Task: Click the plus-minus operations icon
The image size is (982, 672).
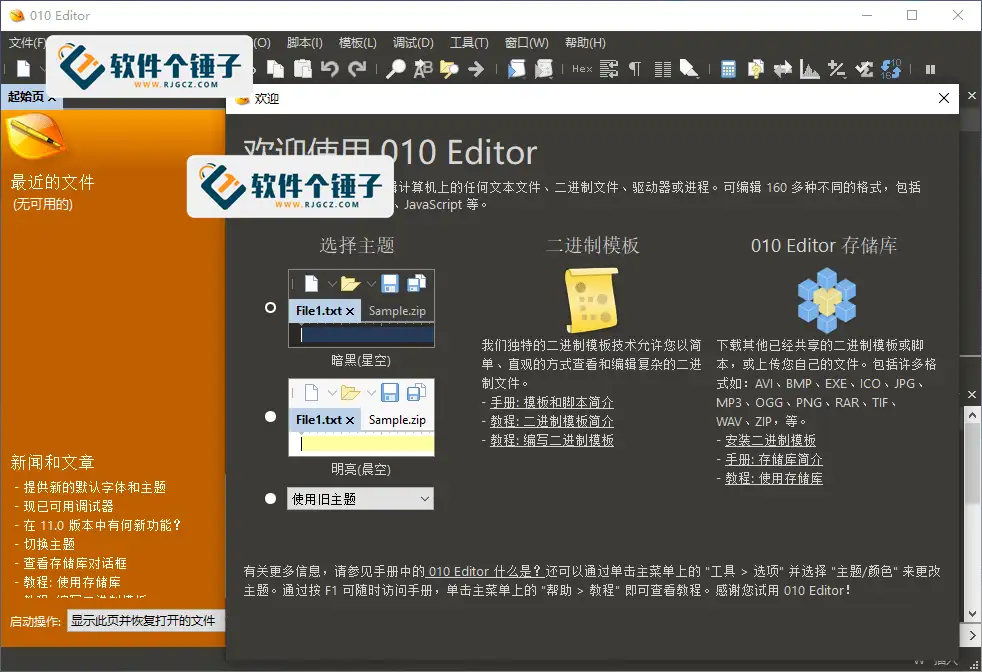Action: tap(837, 69)
